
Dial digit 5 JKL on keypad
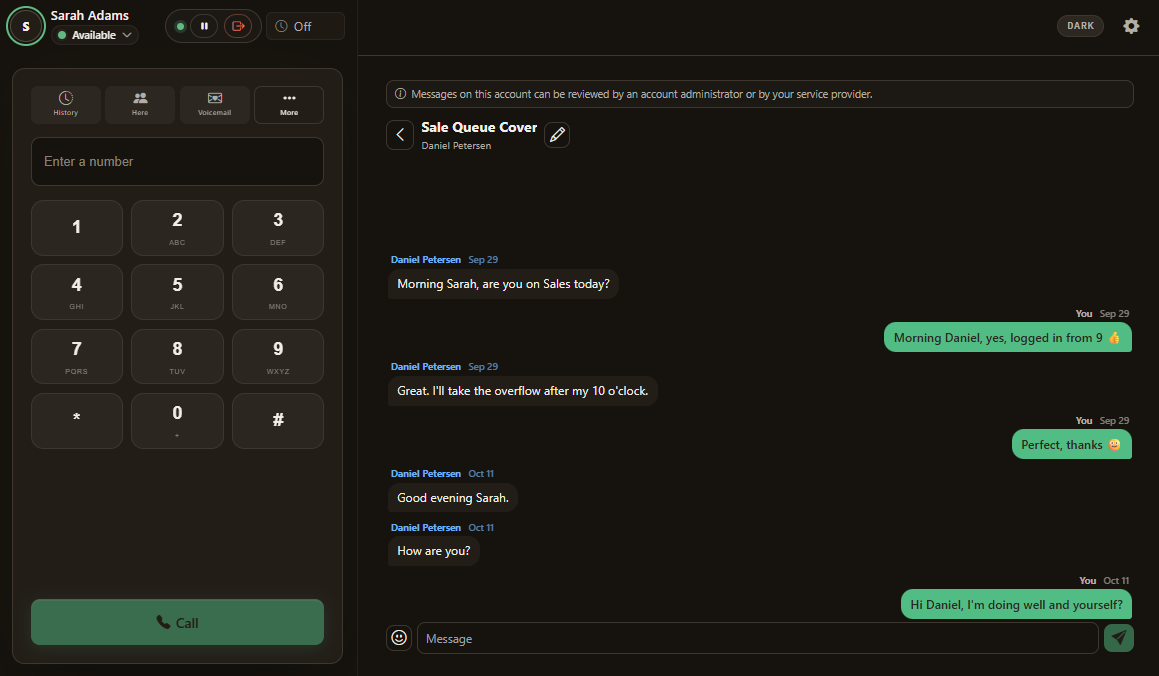click(x=177, y=292)
